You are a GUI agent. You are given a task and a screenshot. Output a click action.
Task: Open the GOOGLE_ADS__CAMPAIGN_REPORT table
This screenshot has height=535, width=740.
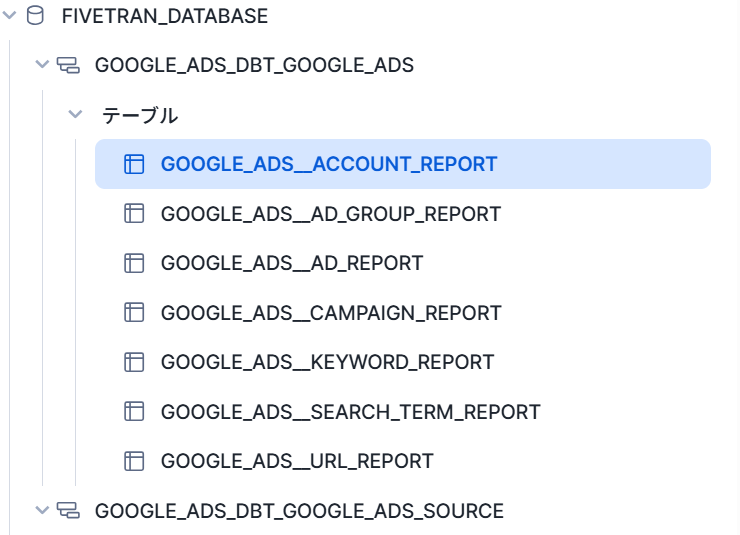[331, 313]
